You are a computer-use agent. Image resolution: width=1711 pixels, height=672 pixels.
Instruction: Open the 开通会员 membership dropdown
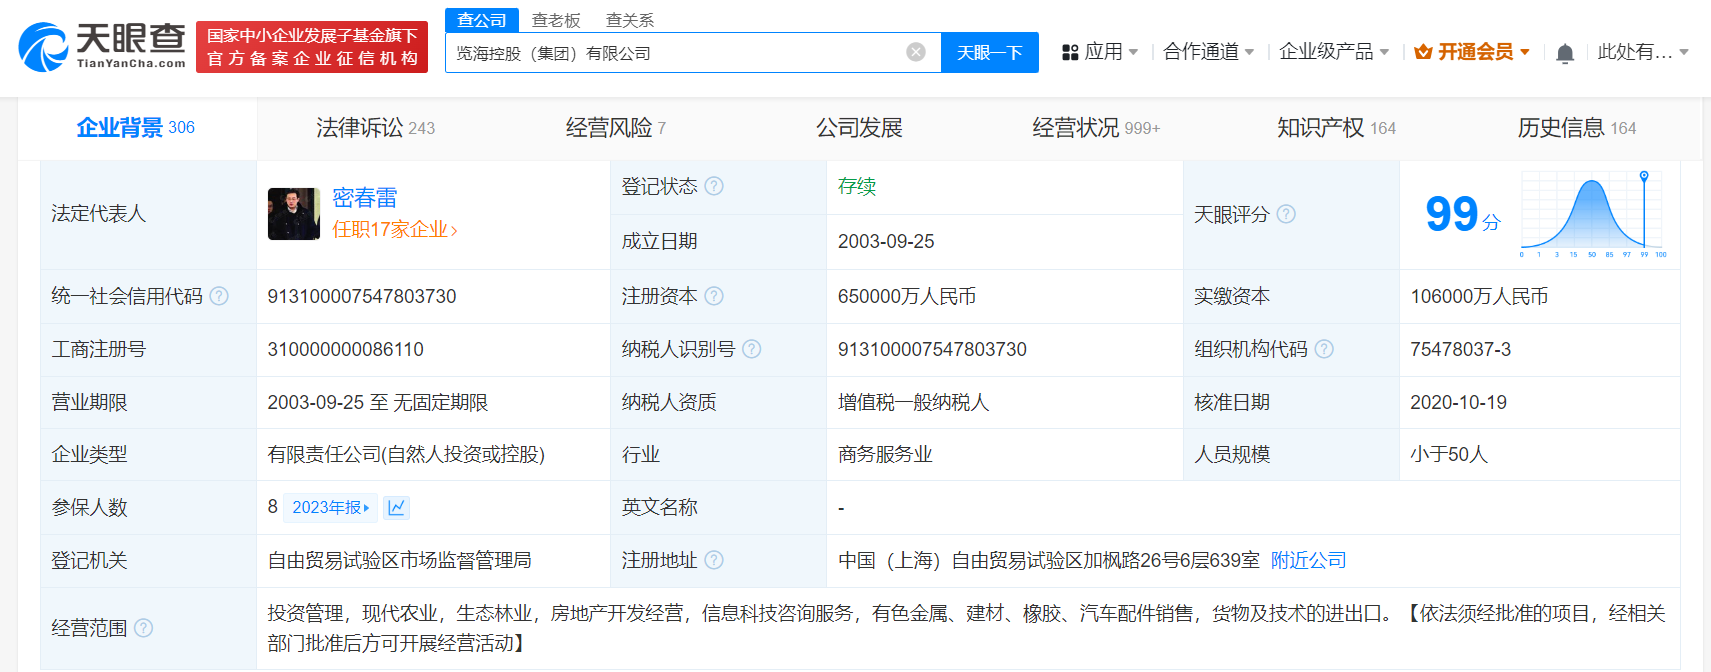click(1472, 52)
